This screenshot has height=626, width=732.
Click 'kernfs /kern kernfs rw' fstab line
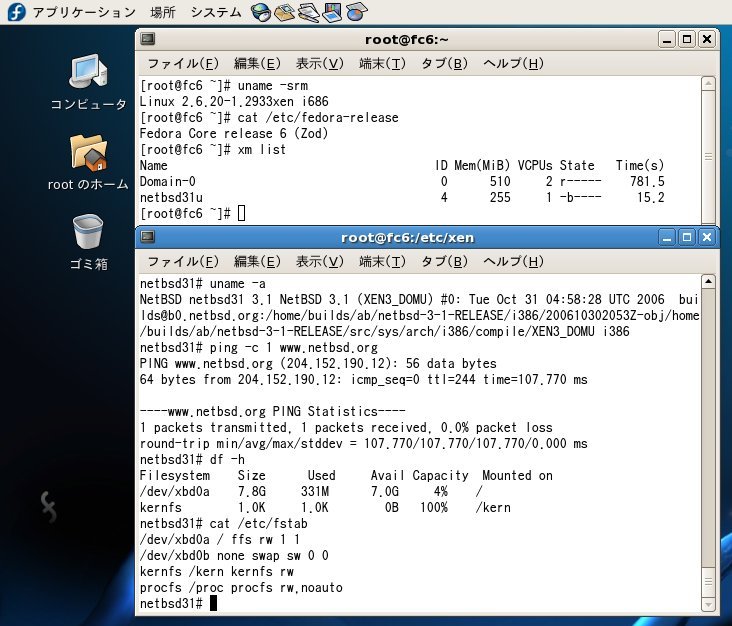pos(217,571)
